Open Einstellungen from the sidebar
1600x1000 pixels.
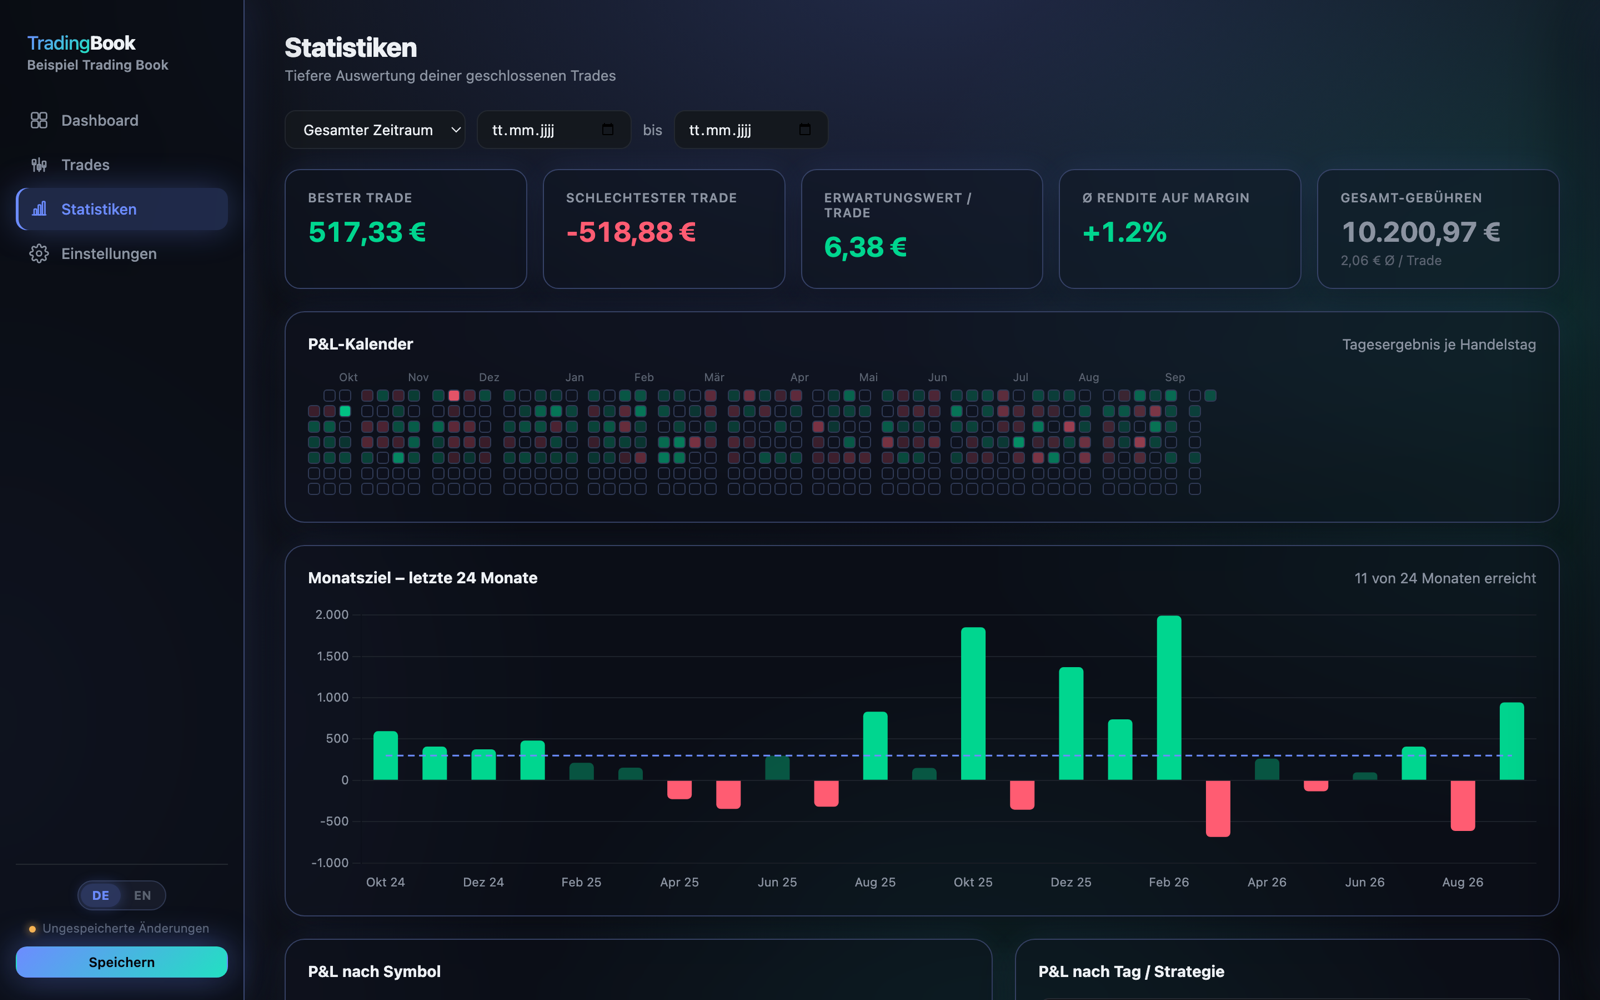point(122,254)
